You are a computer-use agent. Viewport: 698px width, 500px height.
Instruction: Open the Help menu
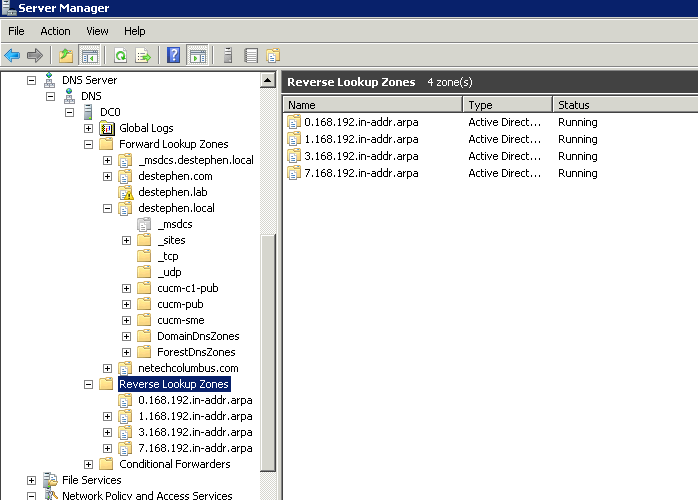[x=134, y=31]
